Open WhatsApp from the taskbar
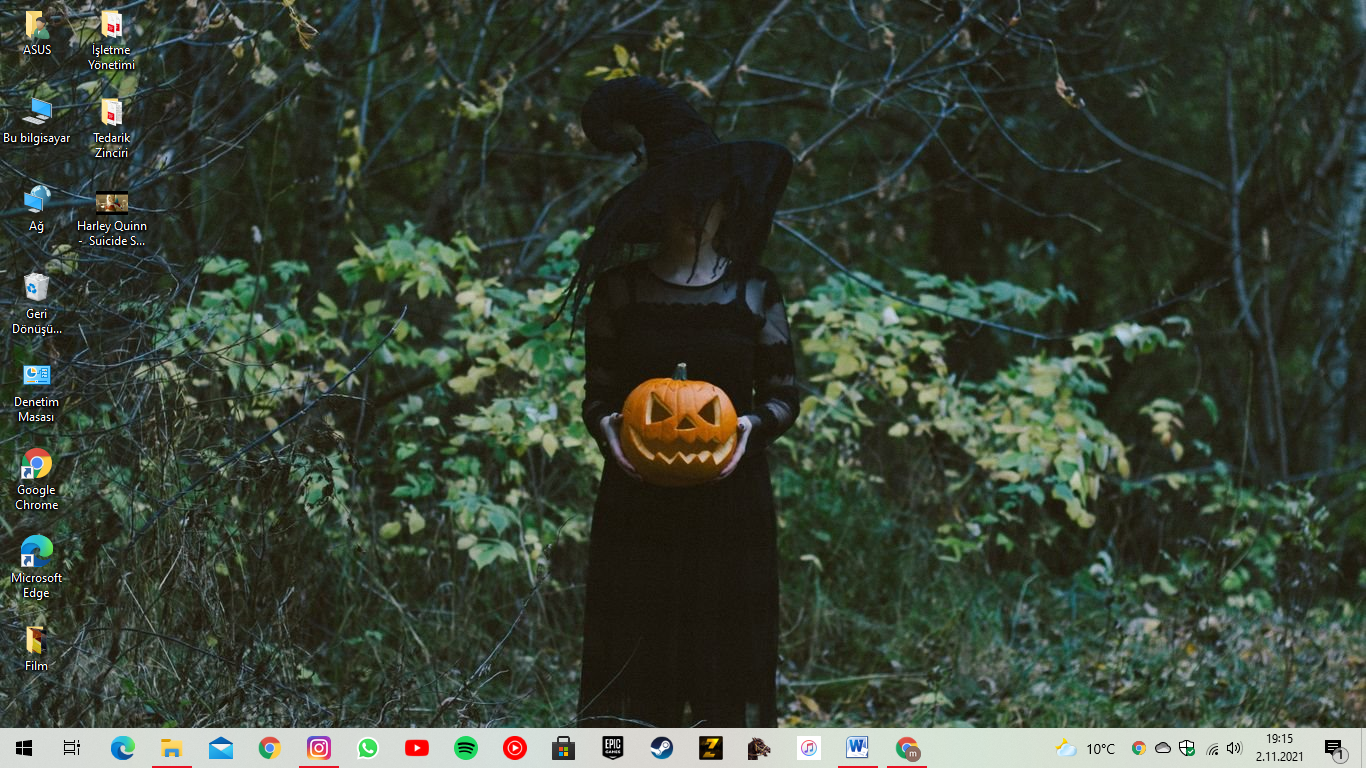 [368, 748]
